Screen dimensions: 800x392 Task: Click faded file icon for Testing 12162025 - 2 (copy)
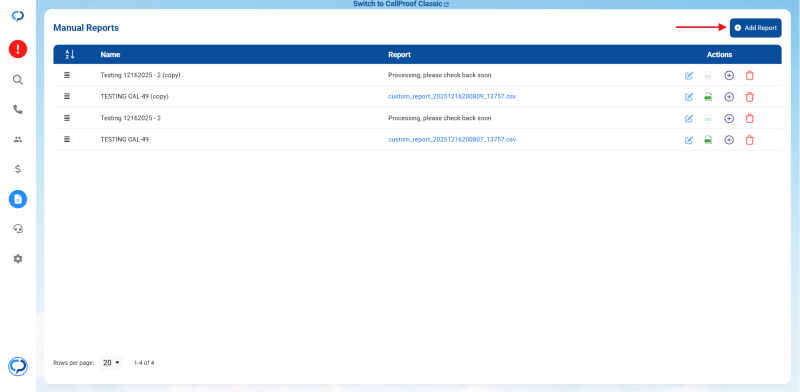click(708, 76)
